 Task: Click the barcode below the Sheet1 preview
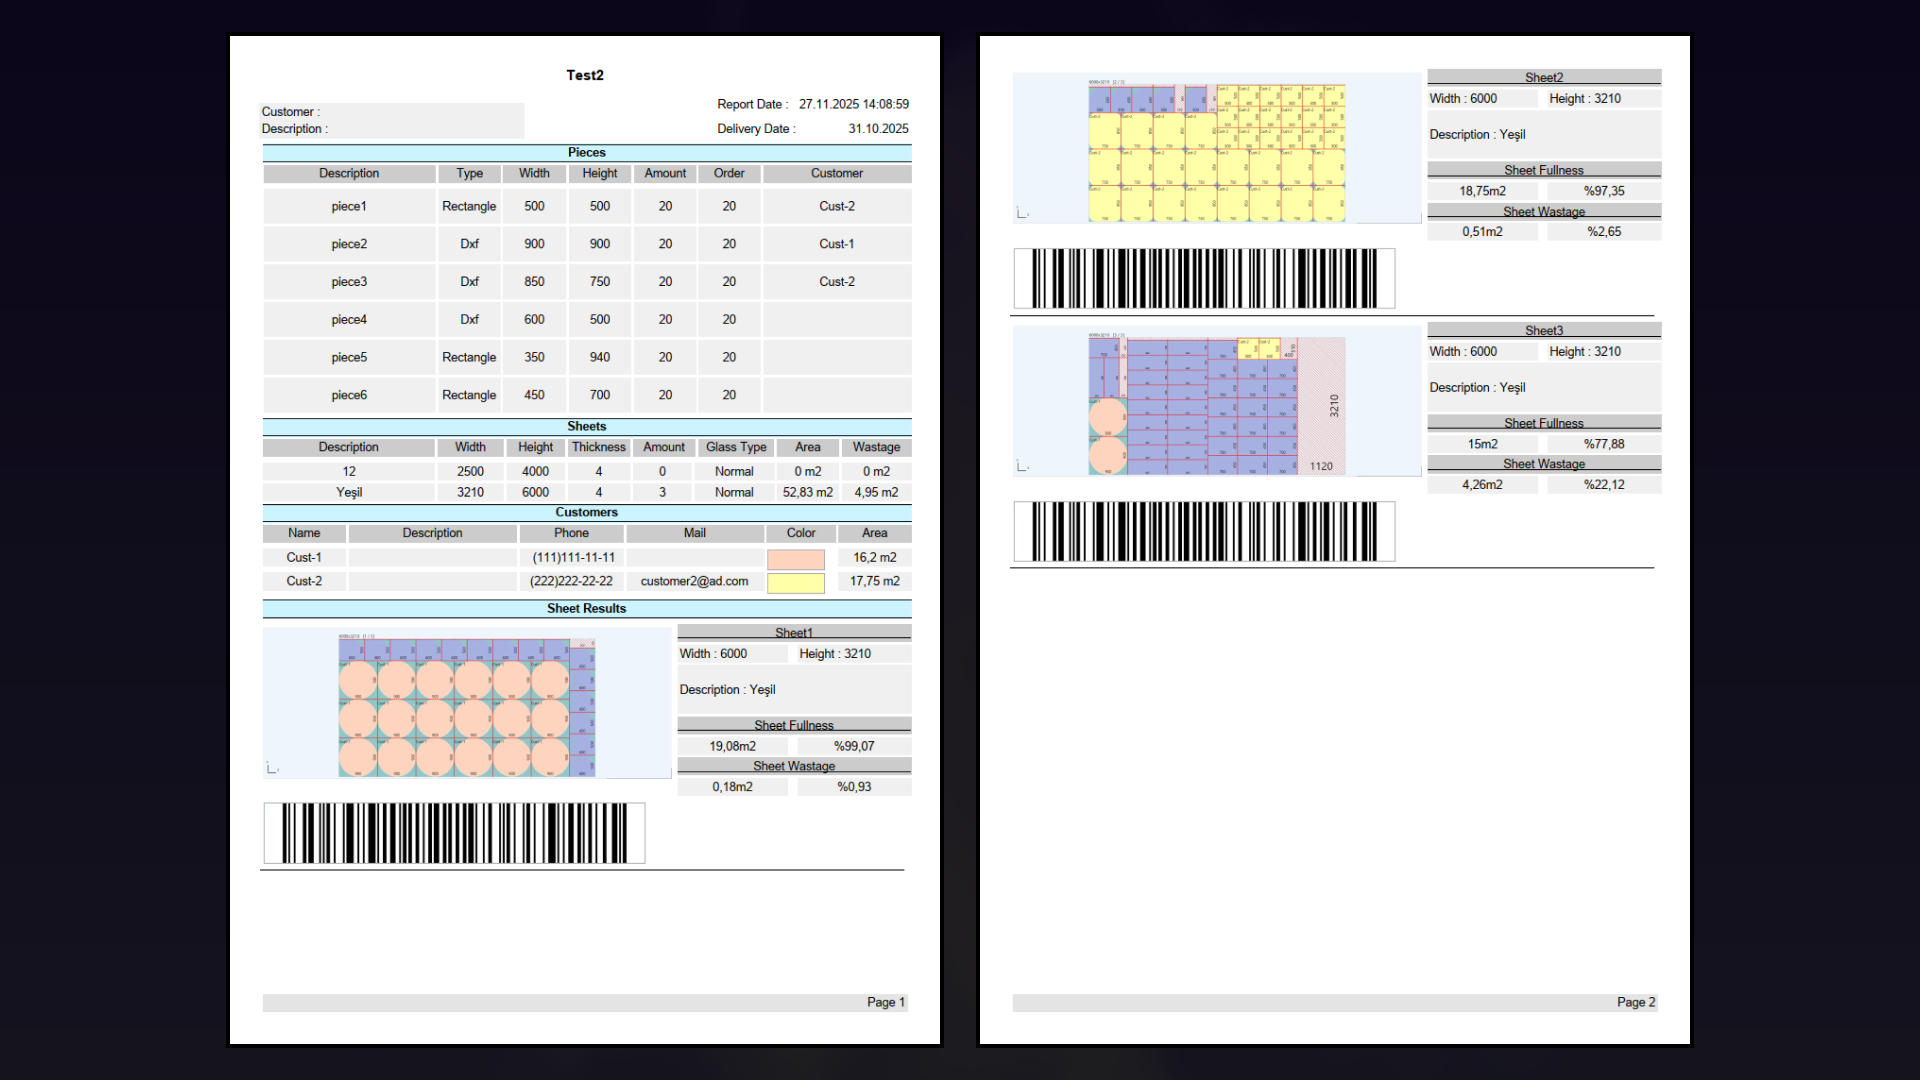click(x=455, y=833)
